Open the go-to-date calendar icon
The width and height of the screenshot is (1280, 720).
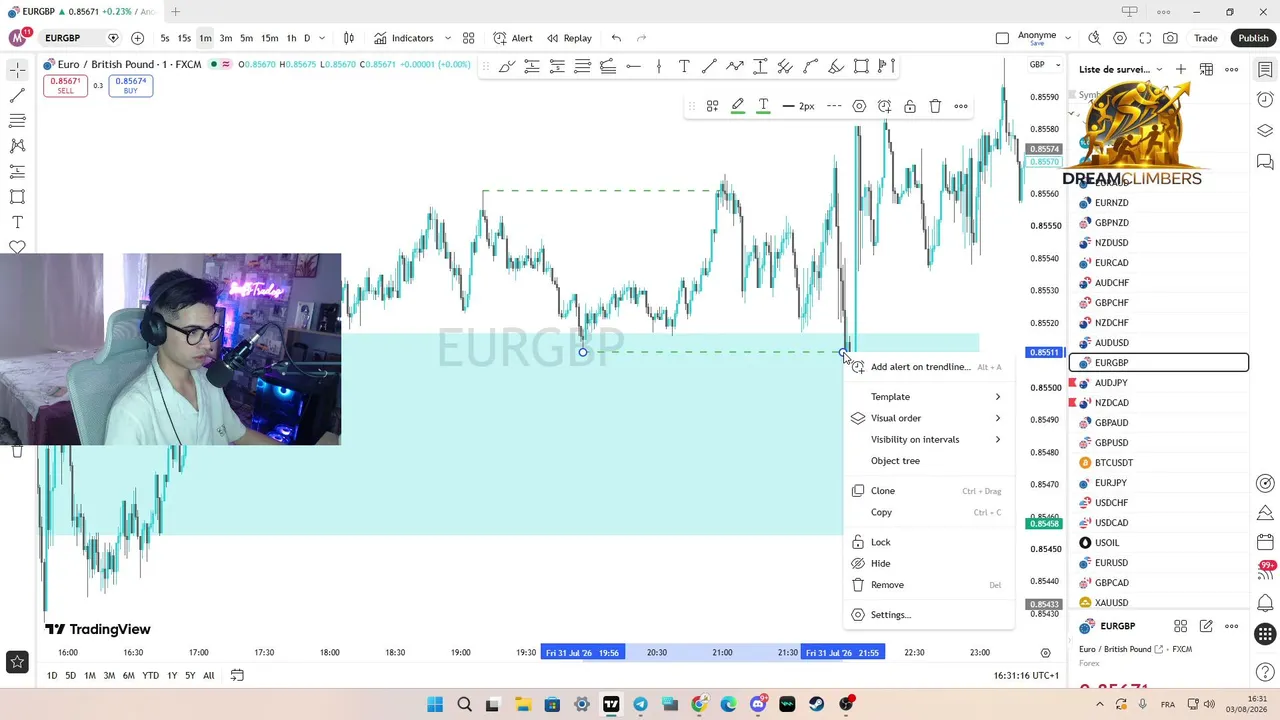click(237, 675)
